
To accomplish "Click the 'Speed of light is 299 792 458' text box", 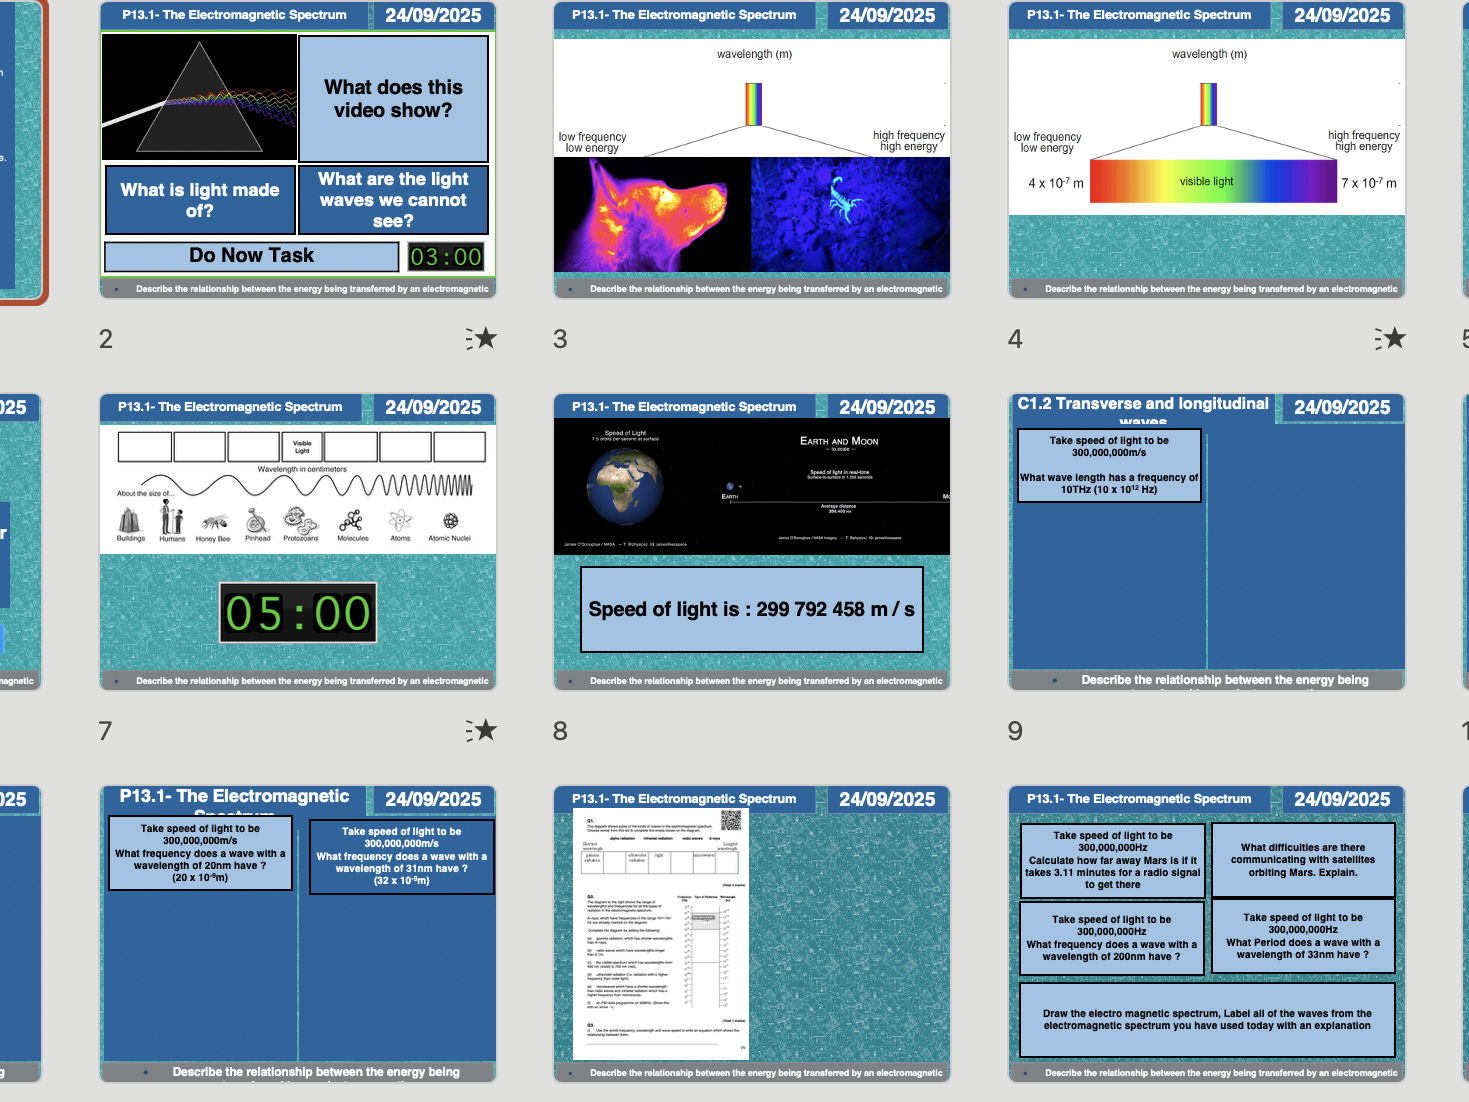I will pos(749,608).
